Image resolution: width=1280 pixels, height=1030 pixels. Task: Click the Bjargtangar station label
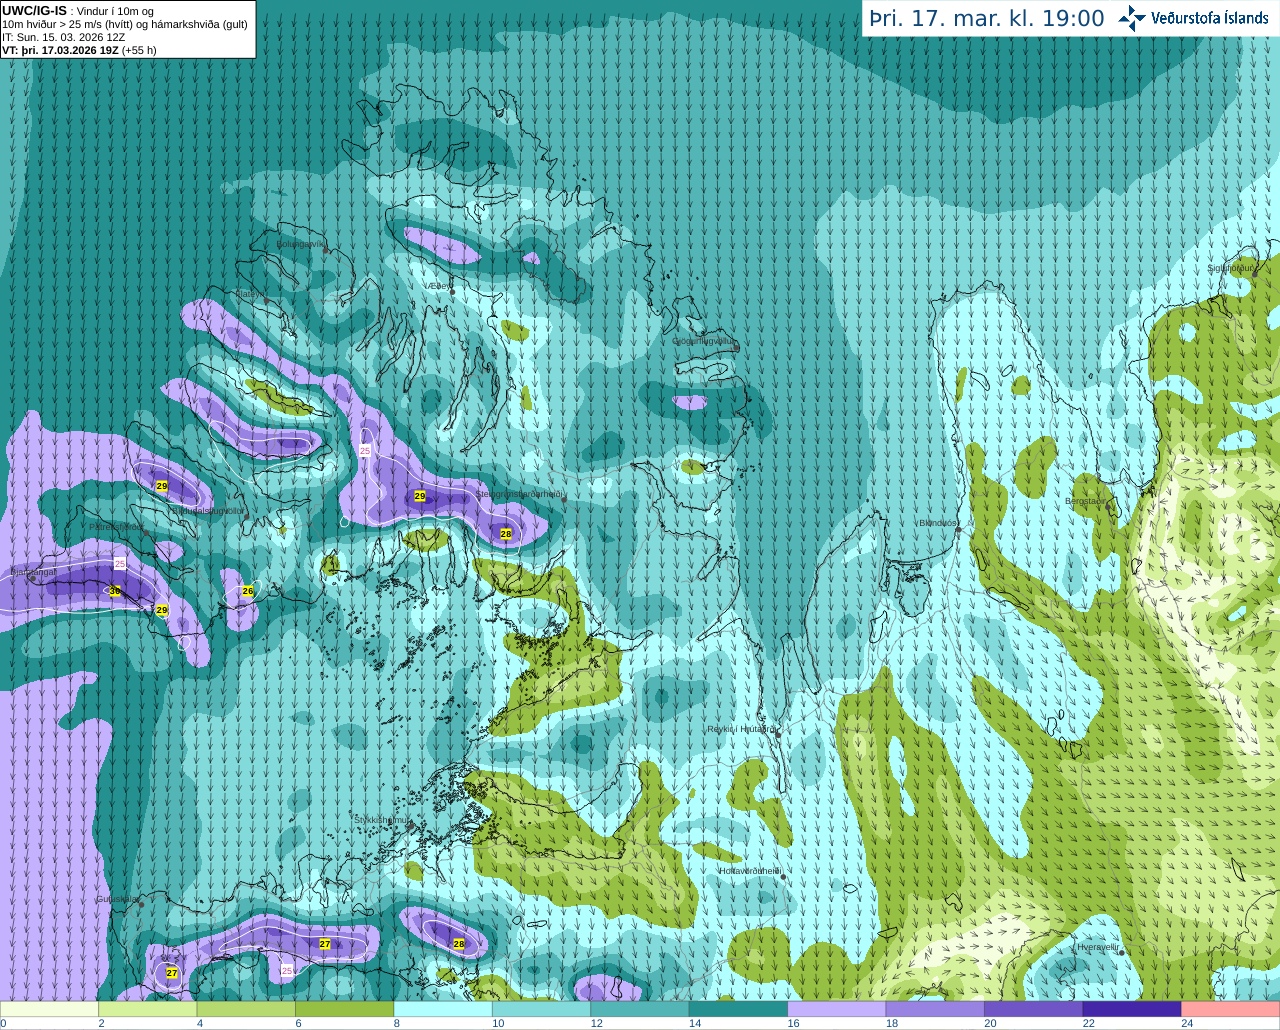point(33,572)
